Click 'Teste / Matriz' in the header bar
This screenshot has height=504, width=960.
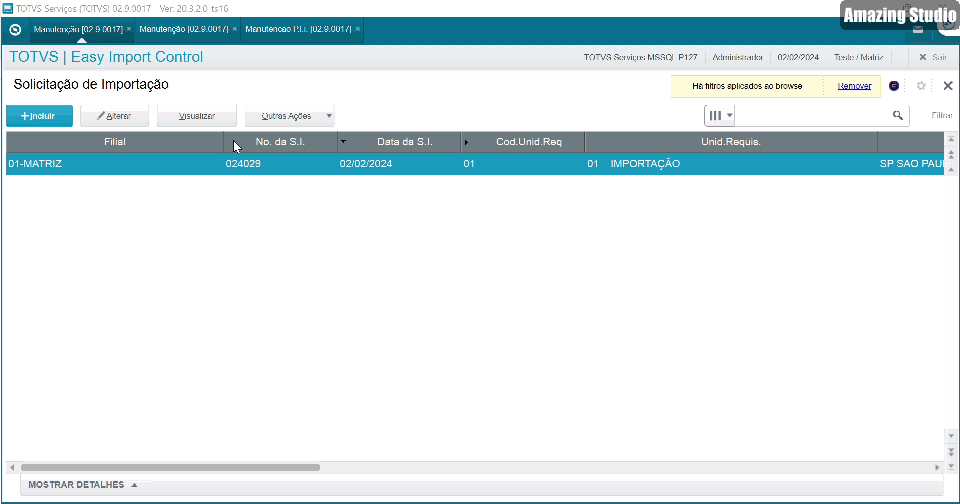point(858,57)
